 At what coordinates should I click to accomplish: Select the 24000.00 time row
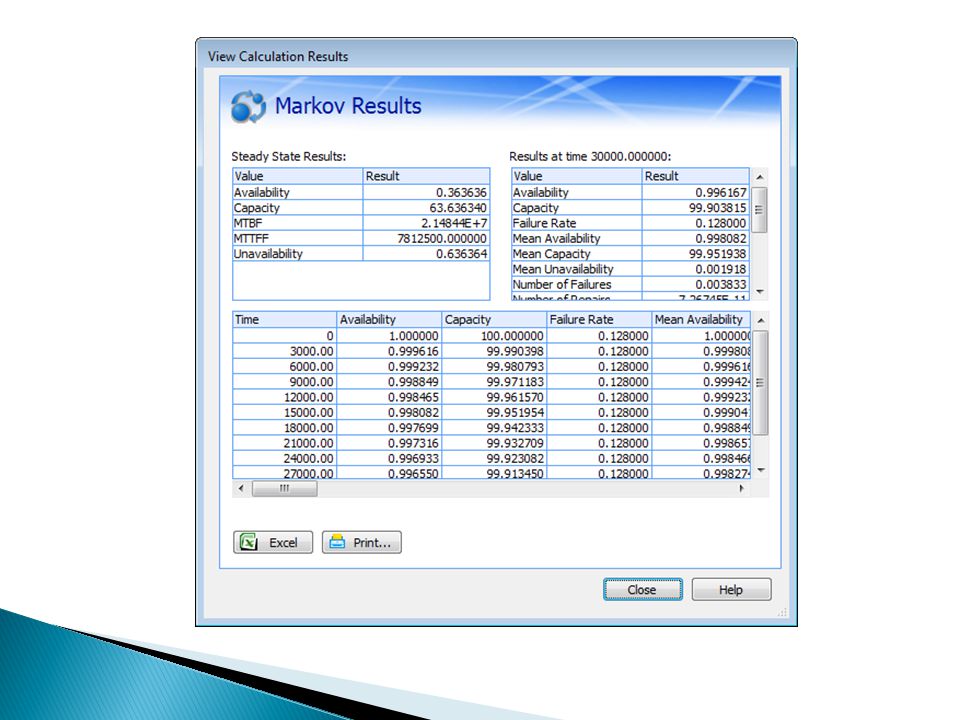(492, 458)
